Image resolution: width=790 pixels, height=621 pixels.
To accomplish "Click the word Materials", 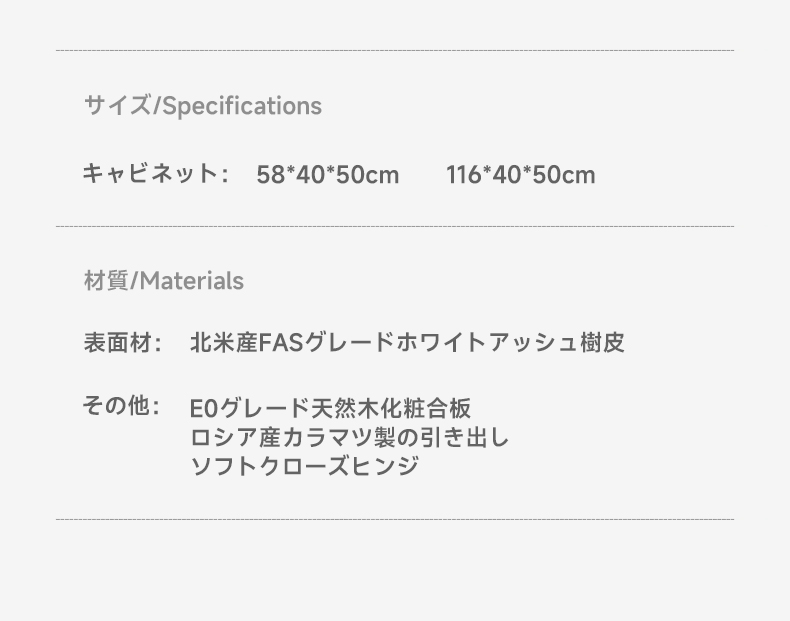I will pos(191,281).
